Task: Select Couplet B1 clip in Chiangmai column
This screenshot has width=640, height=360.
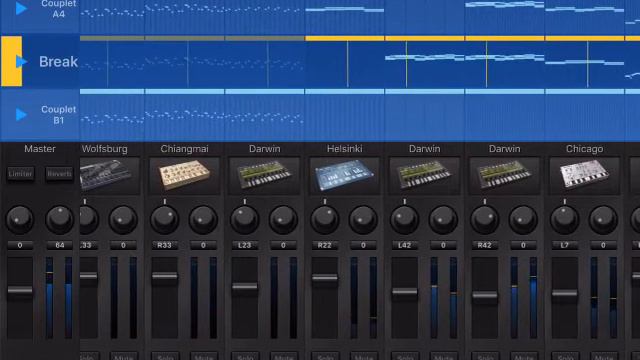Action: pyautogui.click(x=184, y=115)
